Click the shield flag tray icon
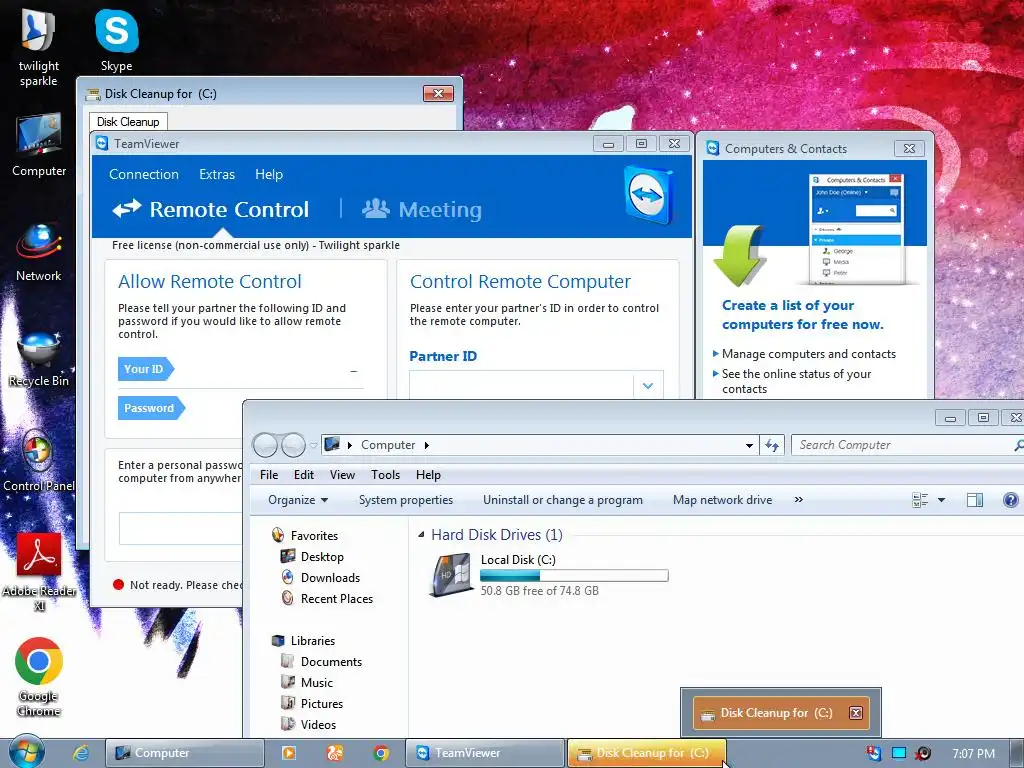Viewport: 1024px width, 768px height. pos(874,753)
